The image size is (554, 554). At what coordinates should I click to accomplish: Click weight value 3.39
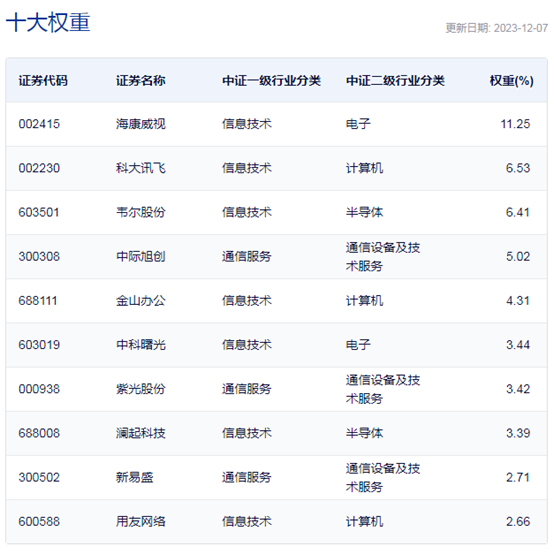point(518,433)
